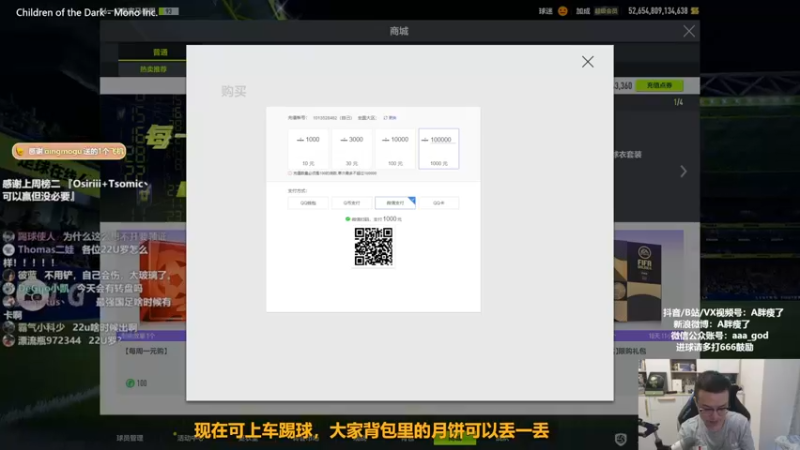
Task: Select the 1000 points for 10元 option
Action: (308, 148)
